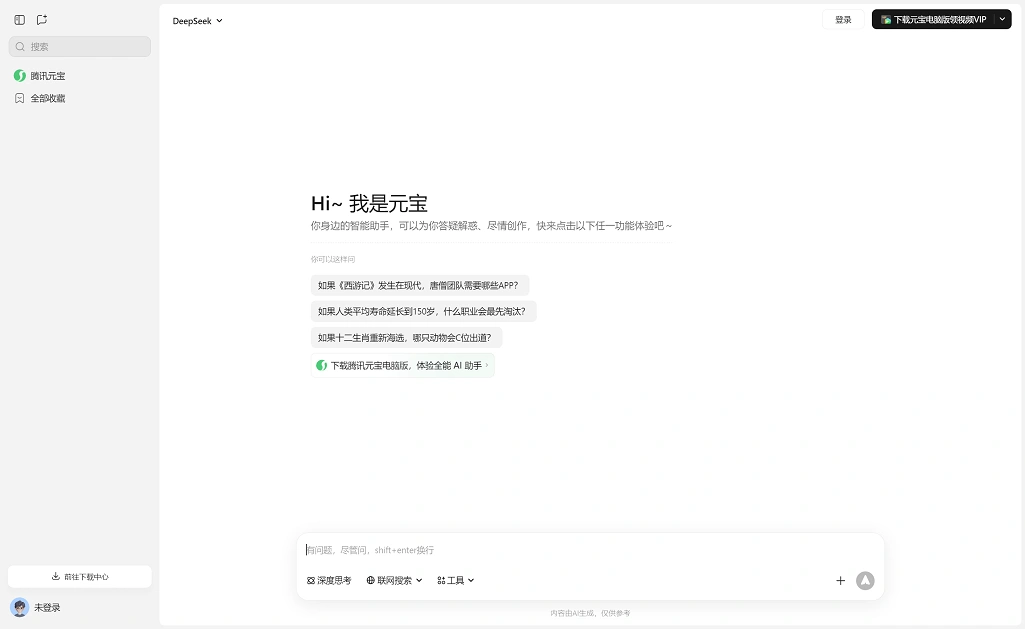1025x629 pixels.
Task: Toggle 联网搜索 web search option
Action: coord(394,580)
